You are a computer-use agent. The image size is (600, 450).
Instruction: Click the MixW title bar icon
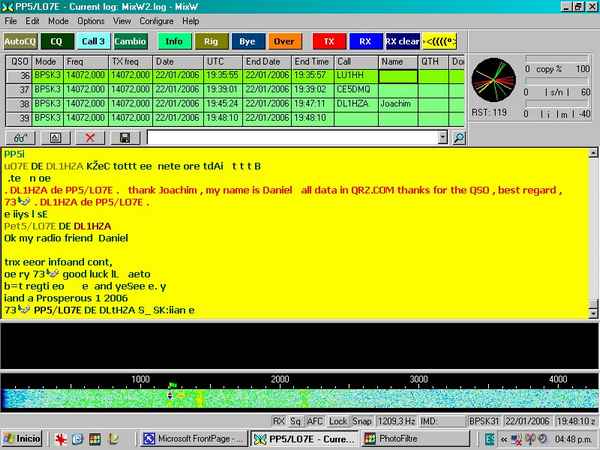pyautogui.click(x=7, y=7)
